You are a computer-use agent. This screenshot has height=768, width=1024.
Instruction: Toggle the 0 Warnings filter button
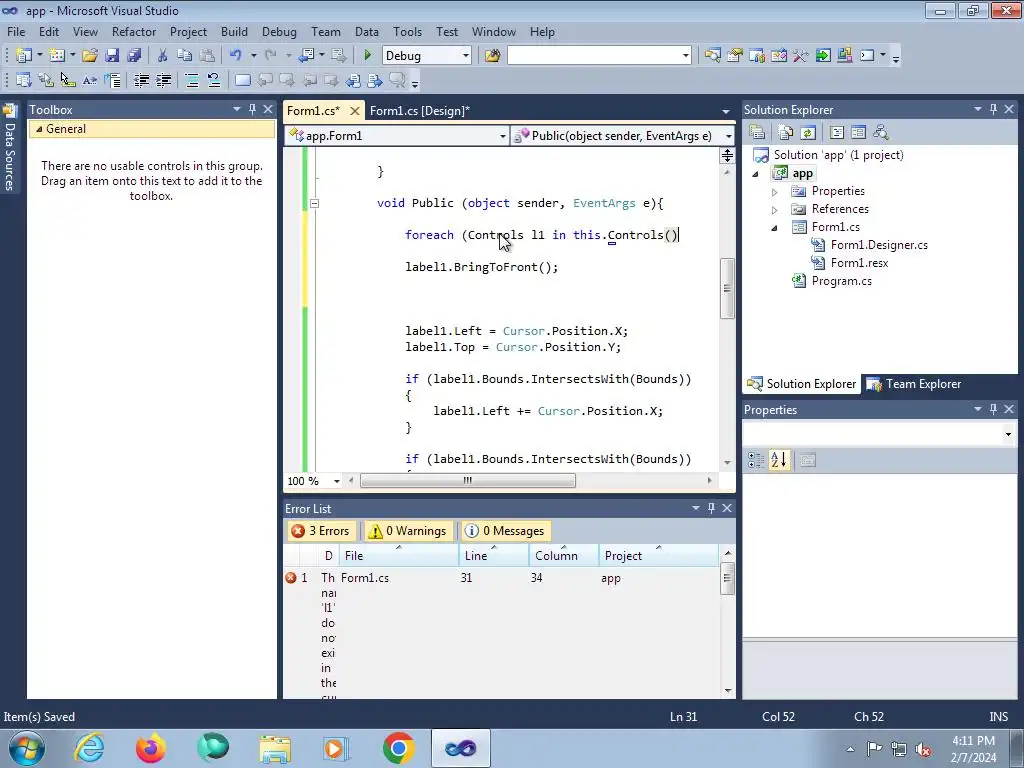(407, 531)
